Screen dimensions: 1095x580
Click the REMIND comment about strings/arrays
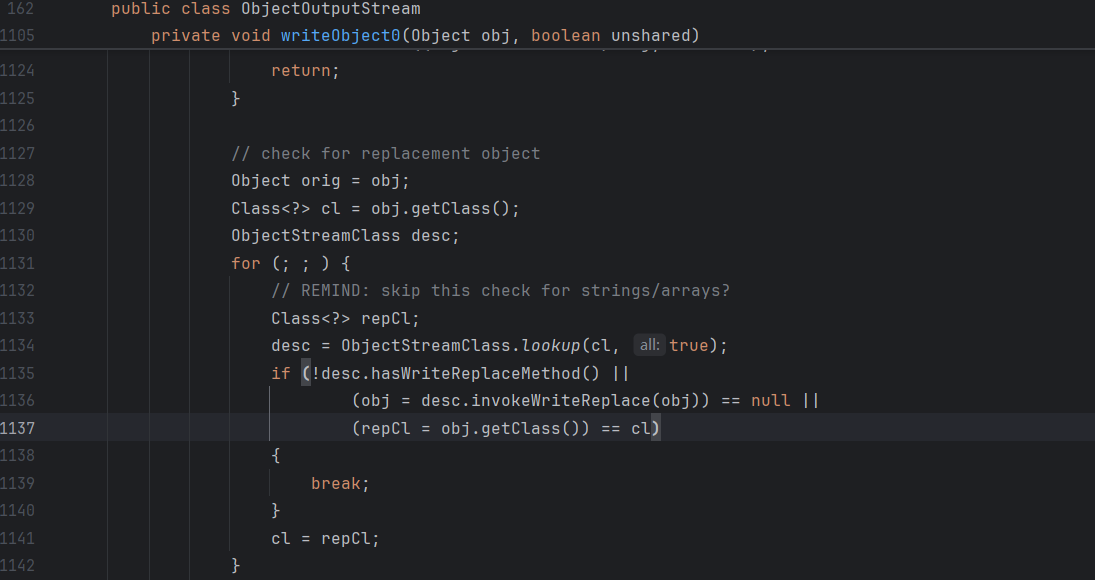tap(500, 291)
